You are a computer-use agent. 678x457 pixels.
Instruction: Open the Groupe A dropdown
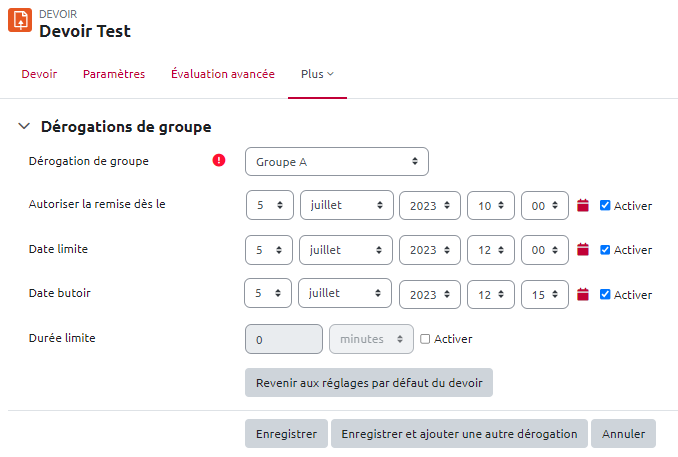[x=336, y=161]
